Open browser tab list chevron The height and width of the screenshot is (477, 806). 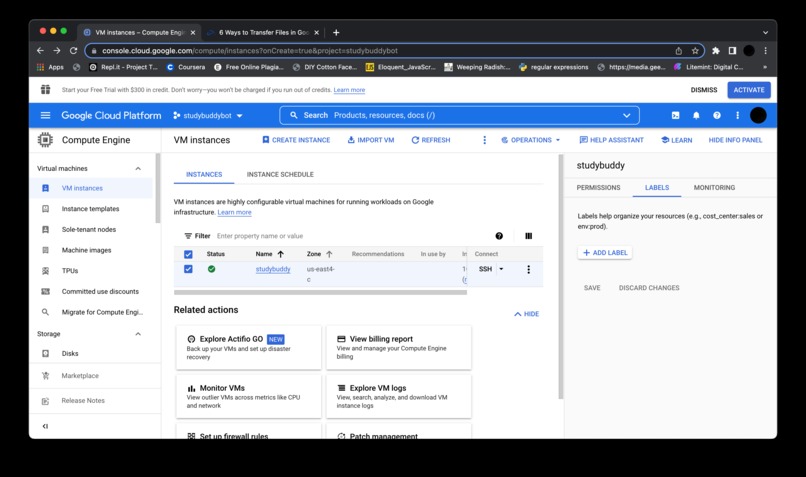pyautogui.click(x=765, y=32)
